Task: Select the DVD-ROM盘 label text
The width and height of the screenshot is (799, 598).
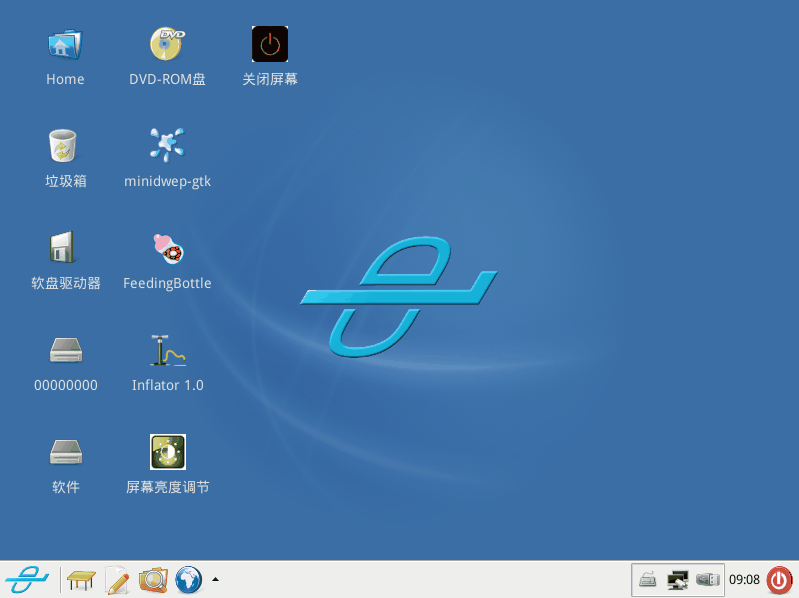Action: pos(167,79)
